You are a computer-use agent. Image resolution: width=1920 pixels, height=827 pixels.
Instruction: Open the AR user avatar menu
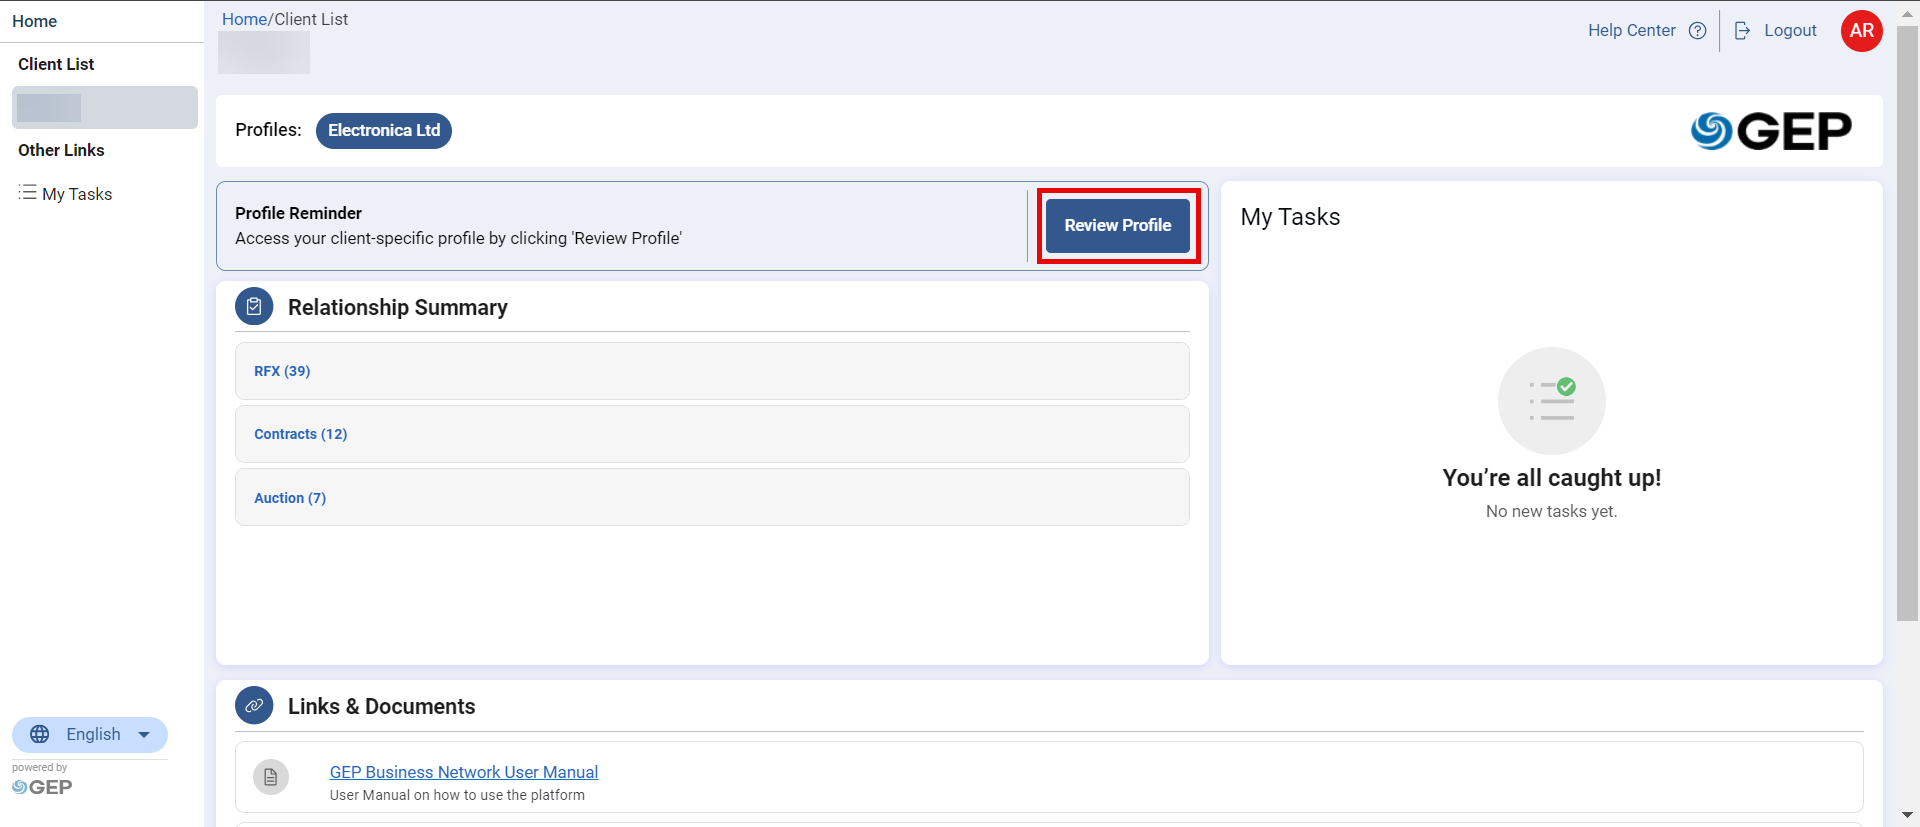point(1861,31)
